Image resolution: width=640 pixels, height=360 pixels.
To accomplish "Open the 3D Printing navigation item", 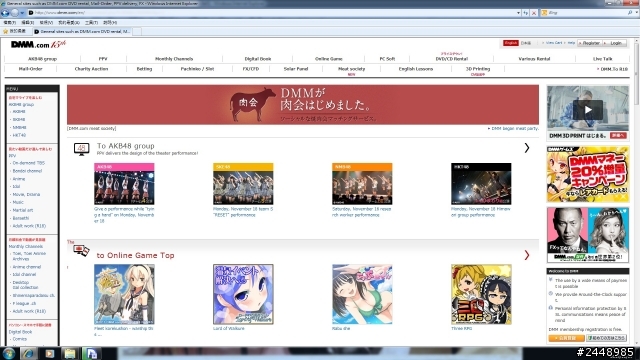I will 478,69.
